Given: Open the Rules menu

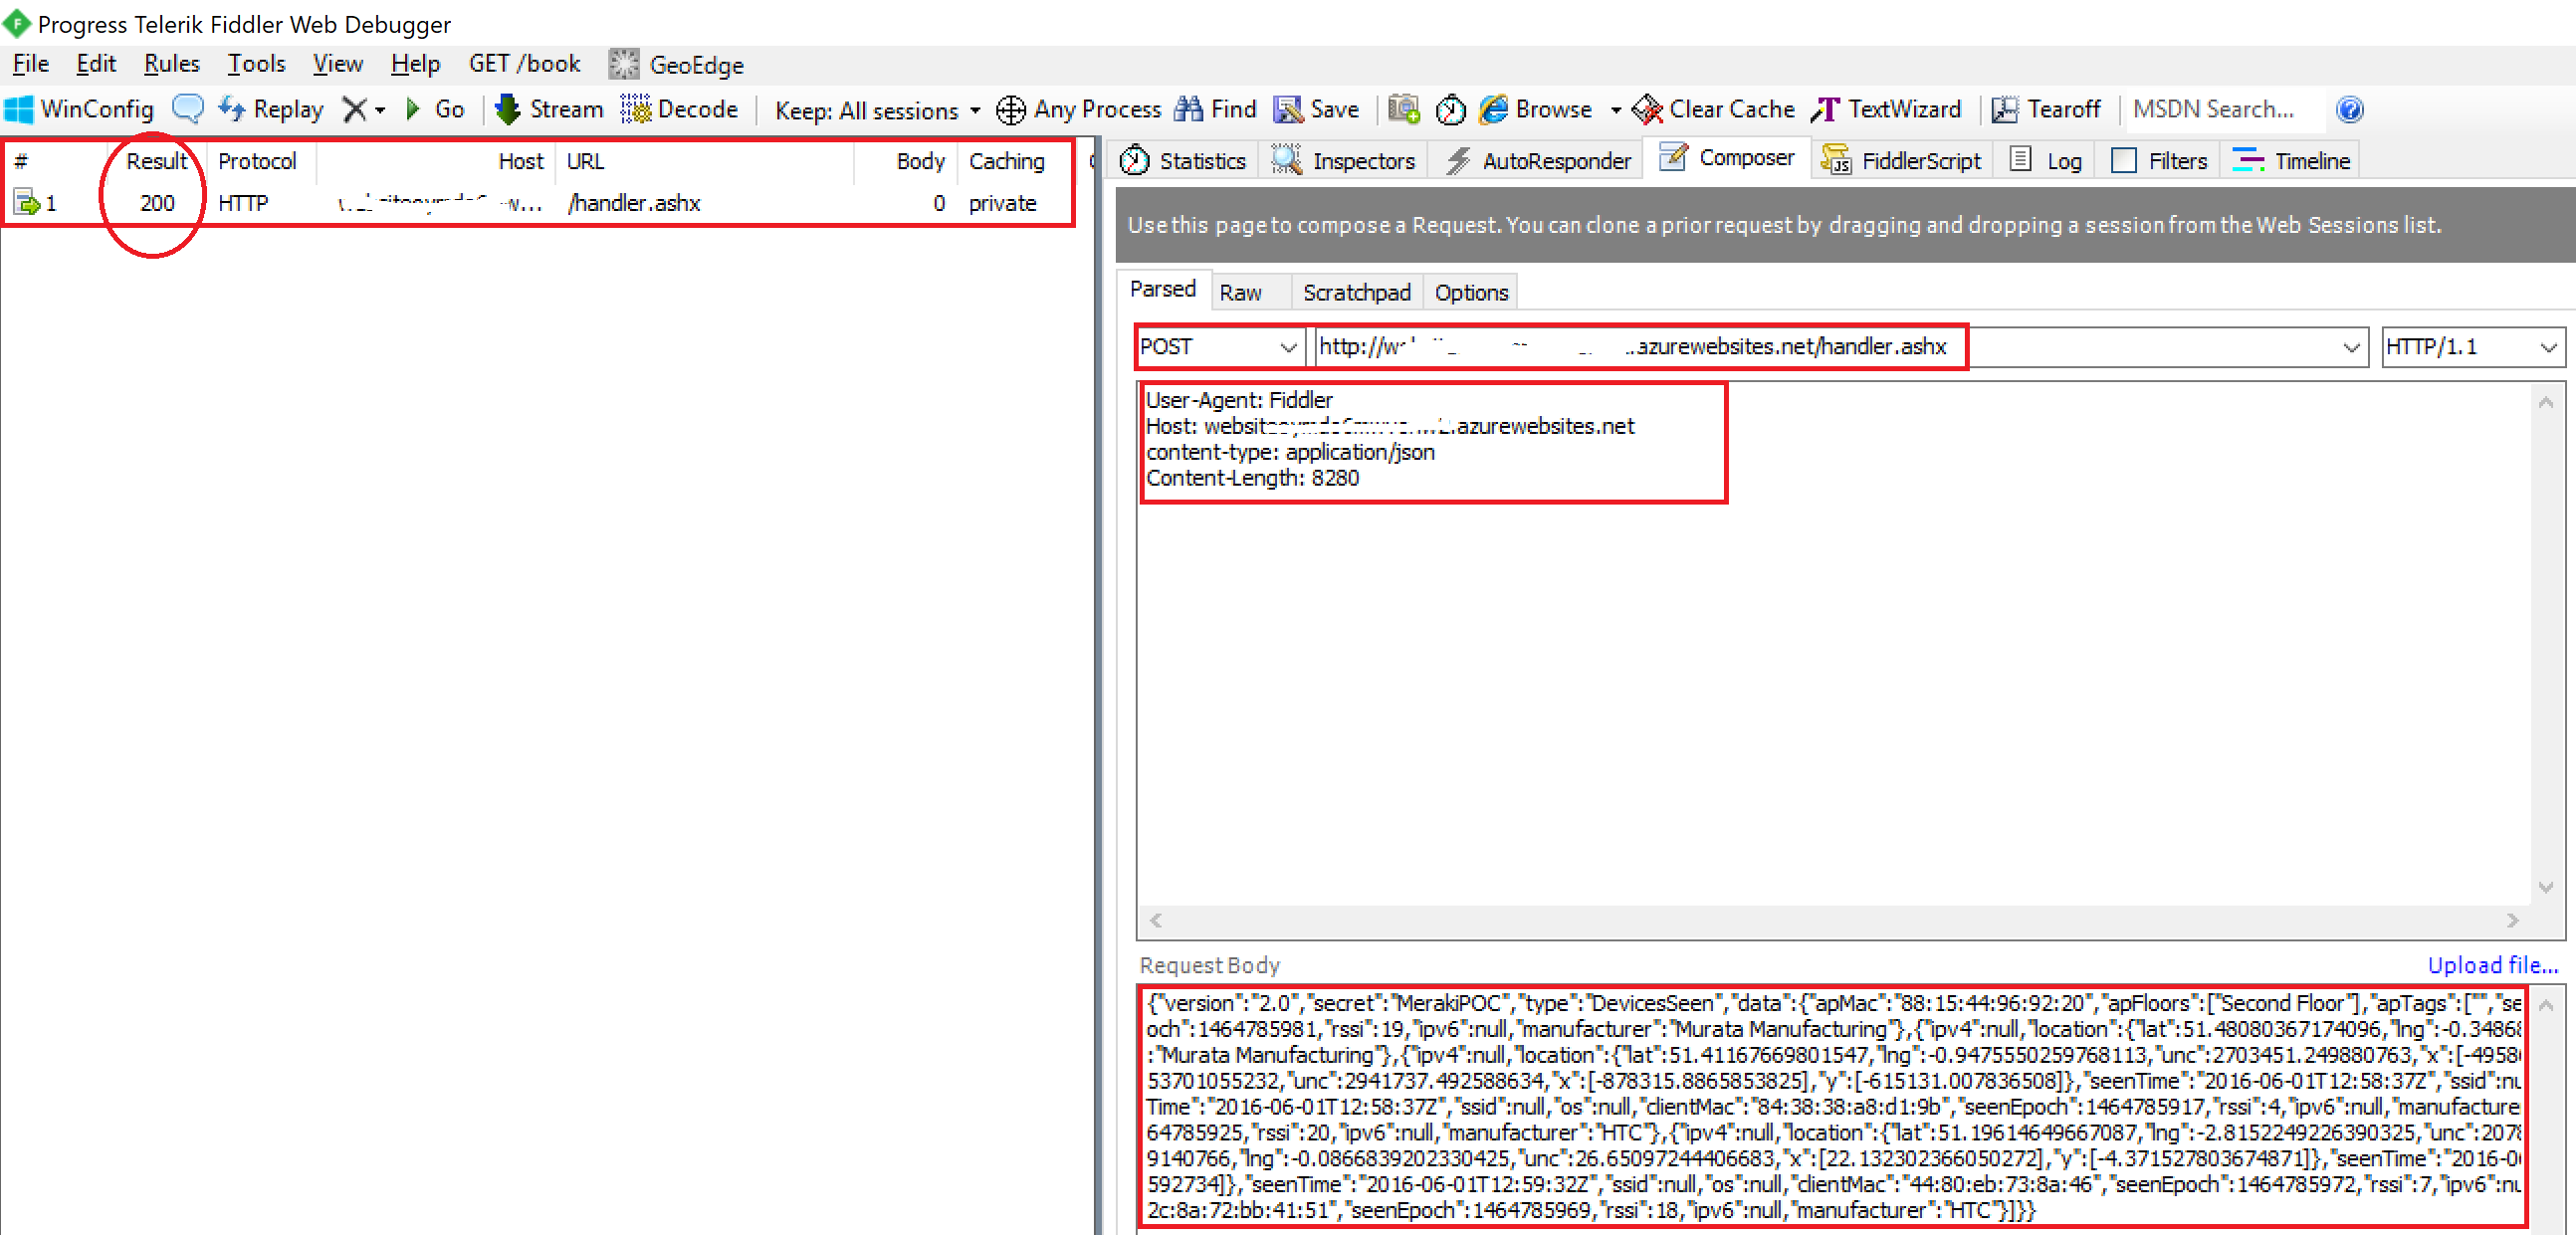Looking at the screenshot, I should pos(171,64).
